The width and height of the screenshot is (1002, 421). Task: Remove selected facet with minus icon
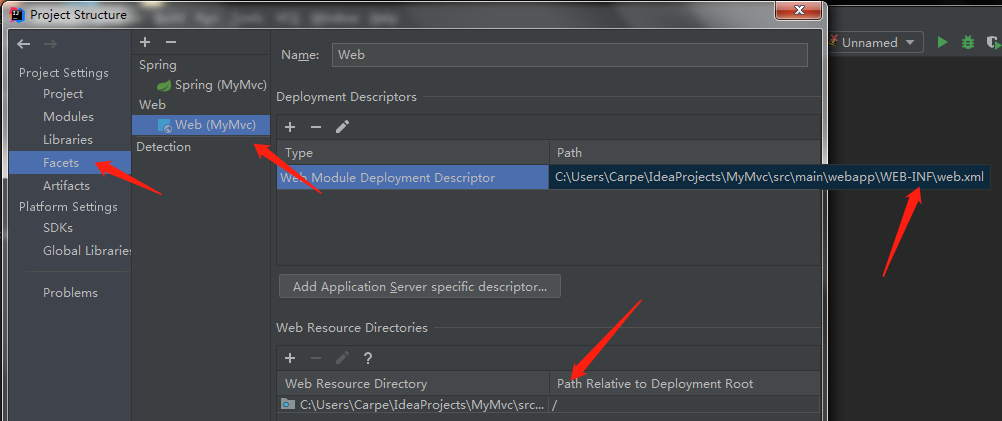(x=171, y=42)
